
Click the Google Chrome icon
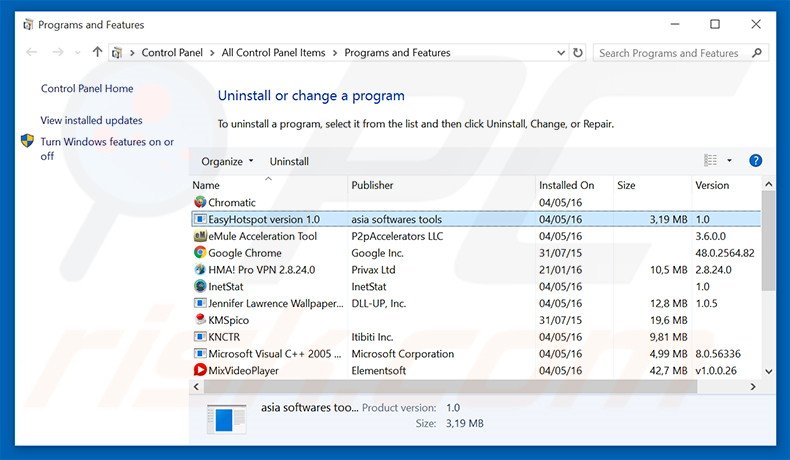200,252
